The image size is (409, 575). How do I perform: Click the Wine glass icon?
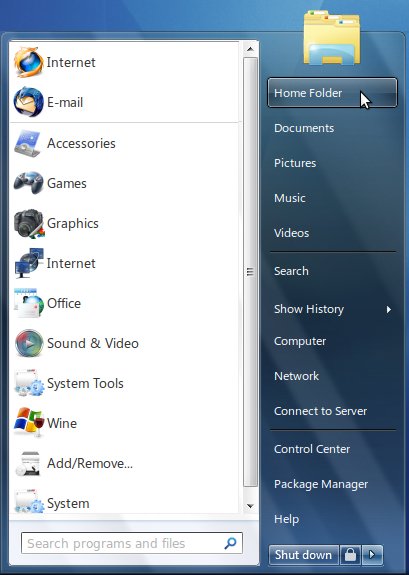pos(29,422)
